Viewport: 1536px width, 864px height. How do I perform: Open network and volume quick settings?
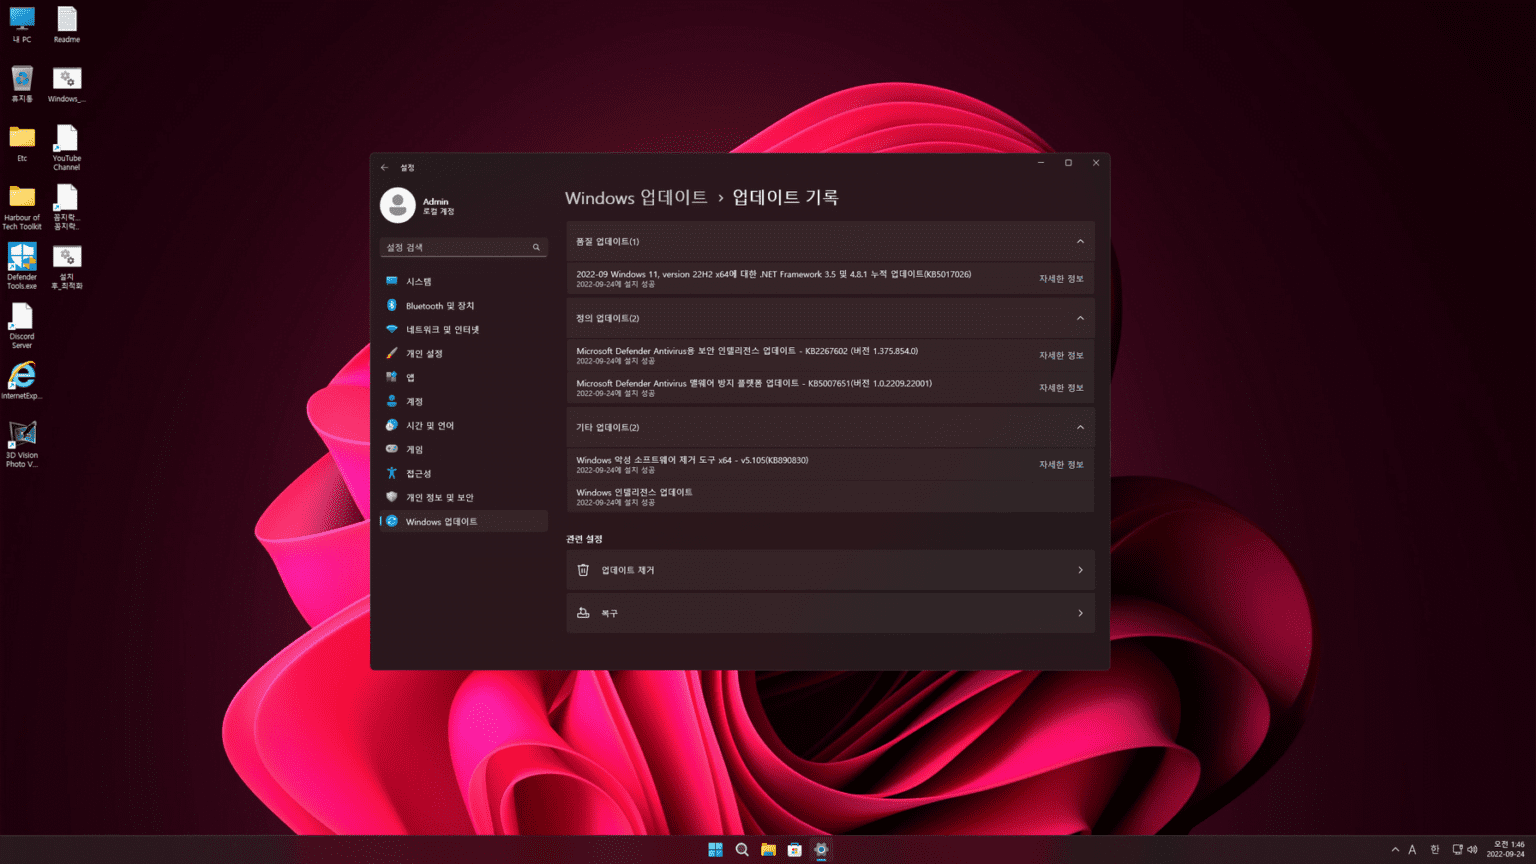click(1465, 850)
